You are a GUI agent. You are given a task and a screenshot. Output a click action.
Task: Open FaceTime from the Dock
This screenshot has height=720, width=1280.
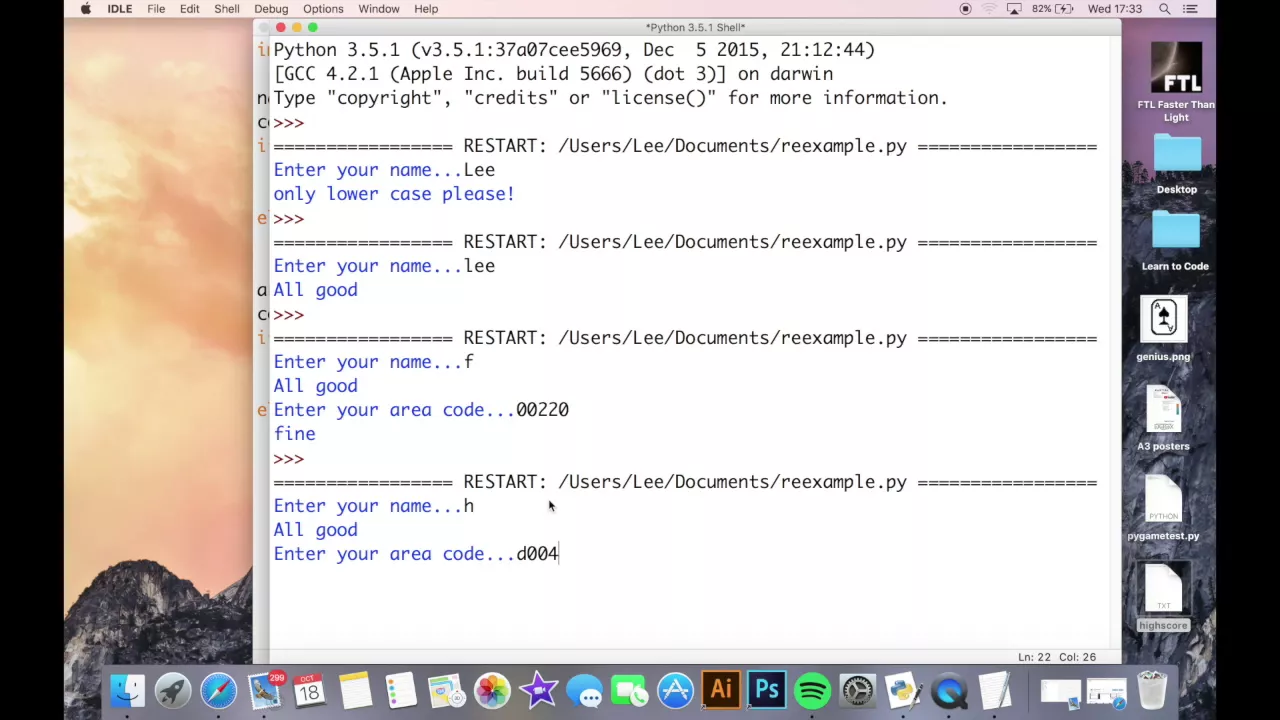629,691
